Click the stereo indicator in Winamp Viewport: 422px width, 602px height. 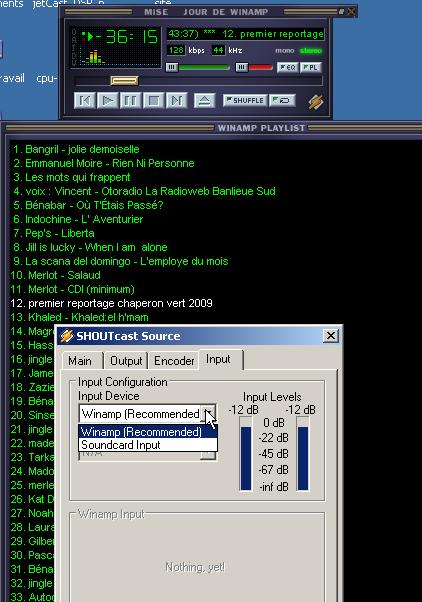[310, 51]
